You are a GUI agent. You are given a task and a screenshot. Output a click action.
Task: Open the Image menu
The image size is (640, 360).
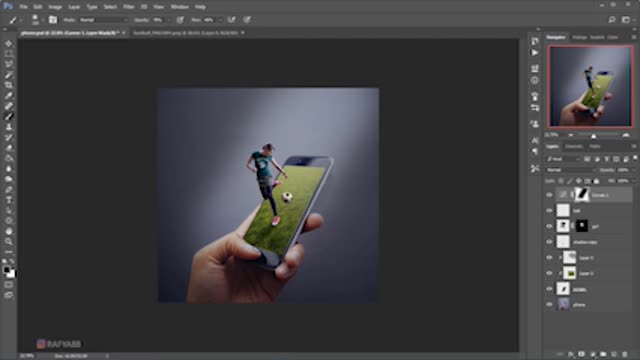click(55, 7)
